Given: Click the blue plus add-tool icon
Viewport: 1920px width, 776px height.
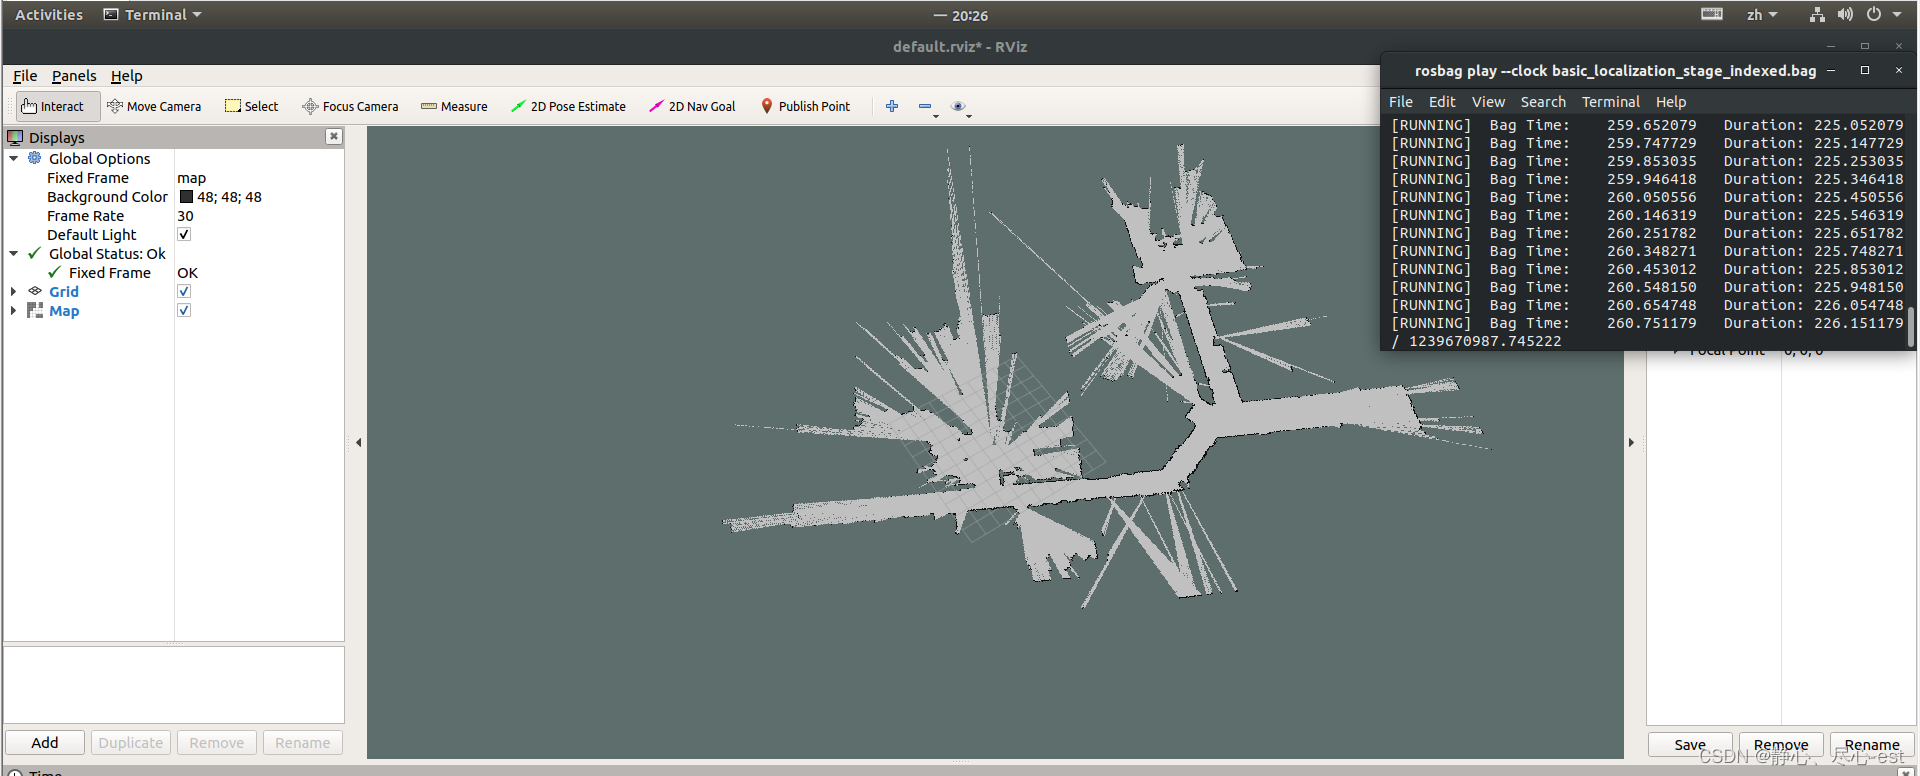Looking at the screenshot, I should coord(892,106).
